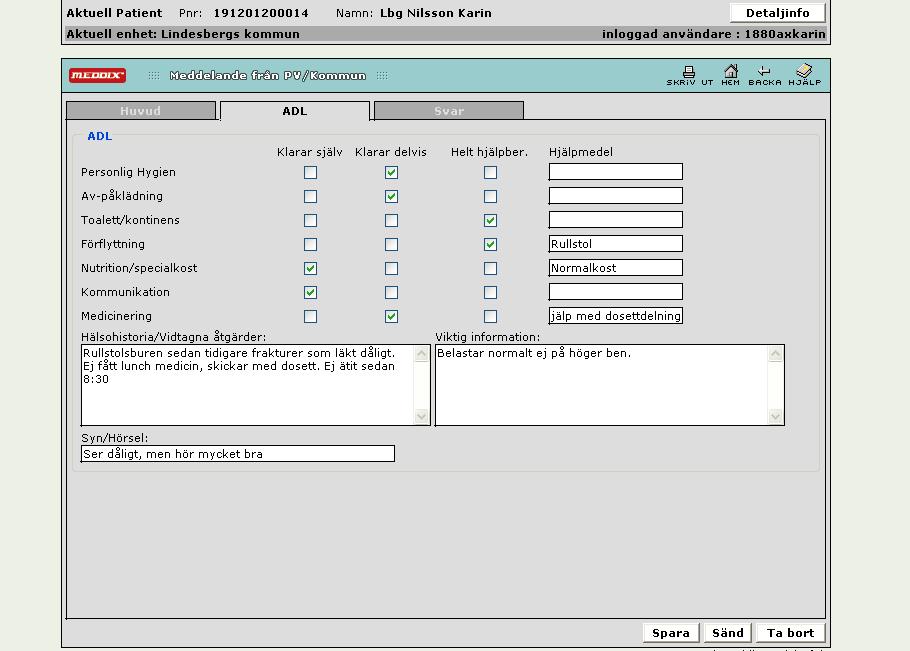Send the message with Sänd
This screenshot has height=651, width=910.
coord(728,633)
